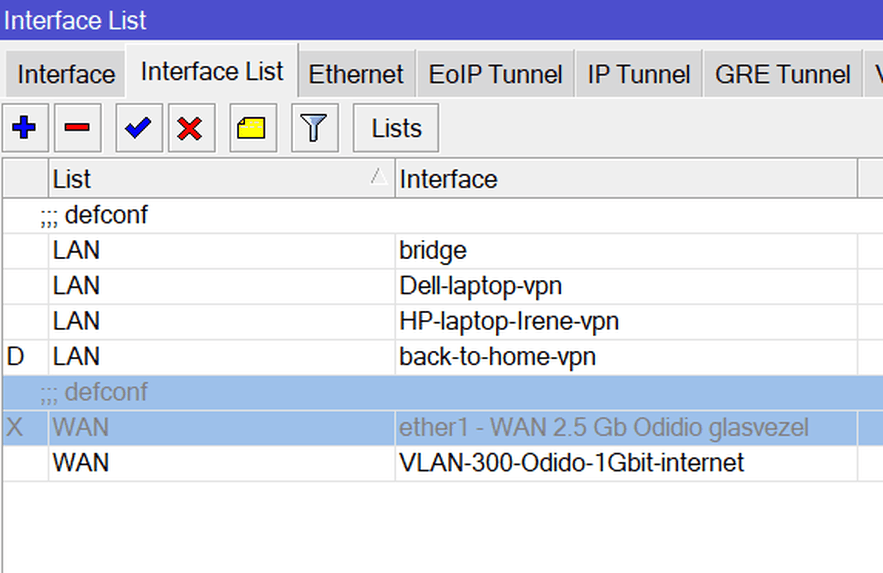Click the funnel Filter icon

point(314,128)
